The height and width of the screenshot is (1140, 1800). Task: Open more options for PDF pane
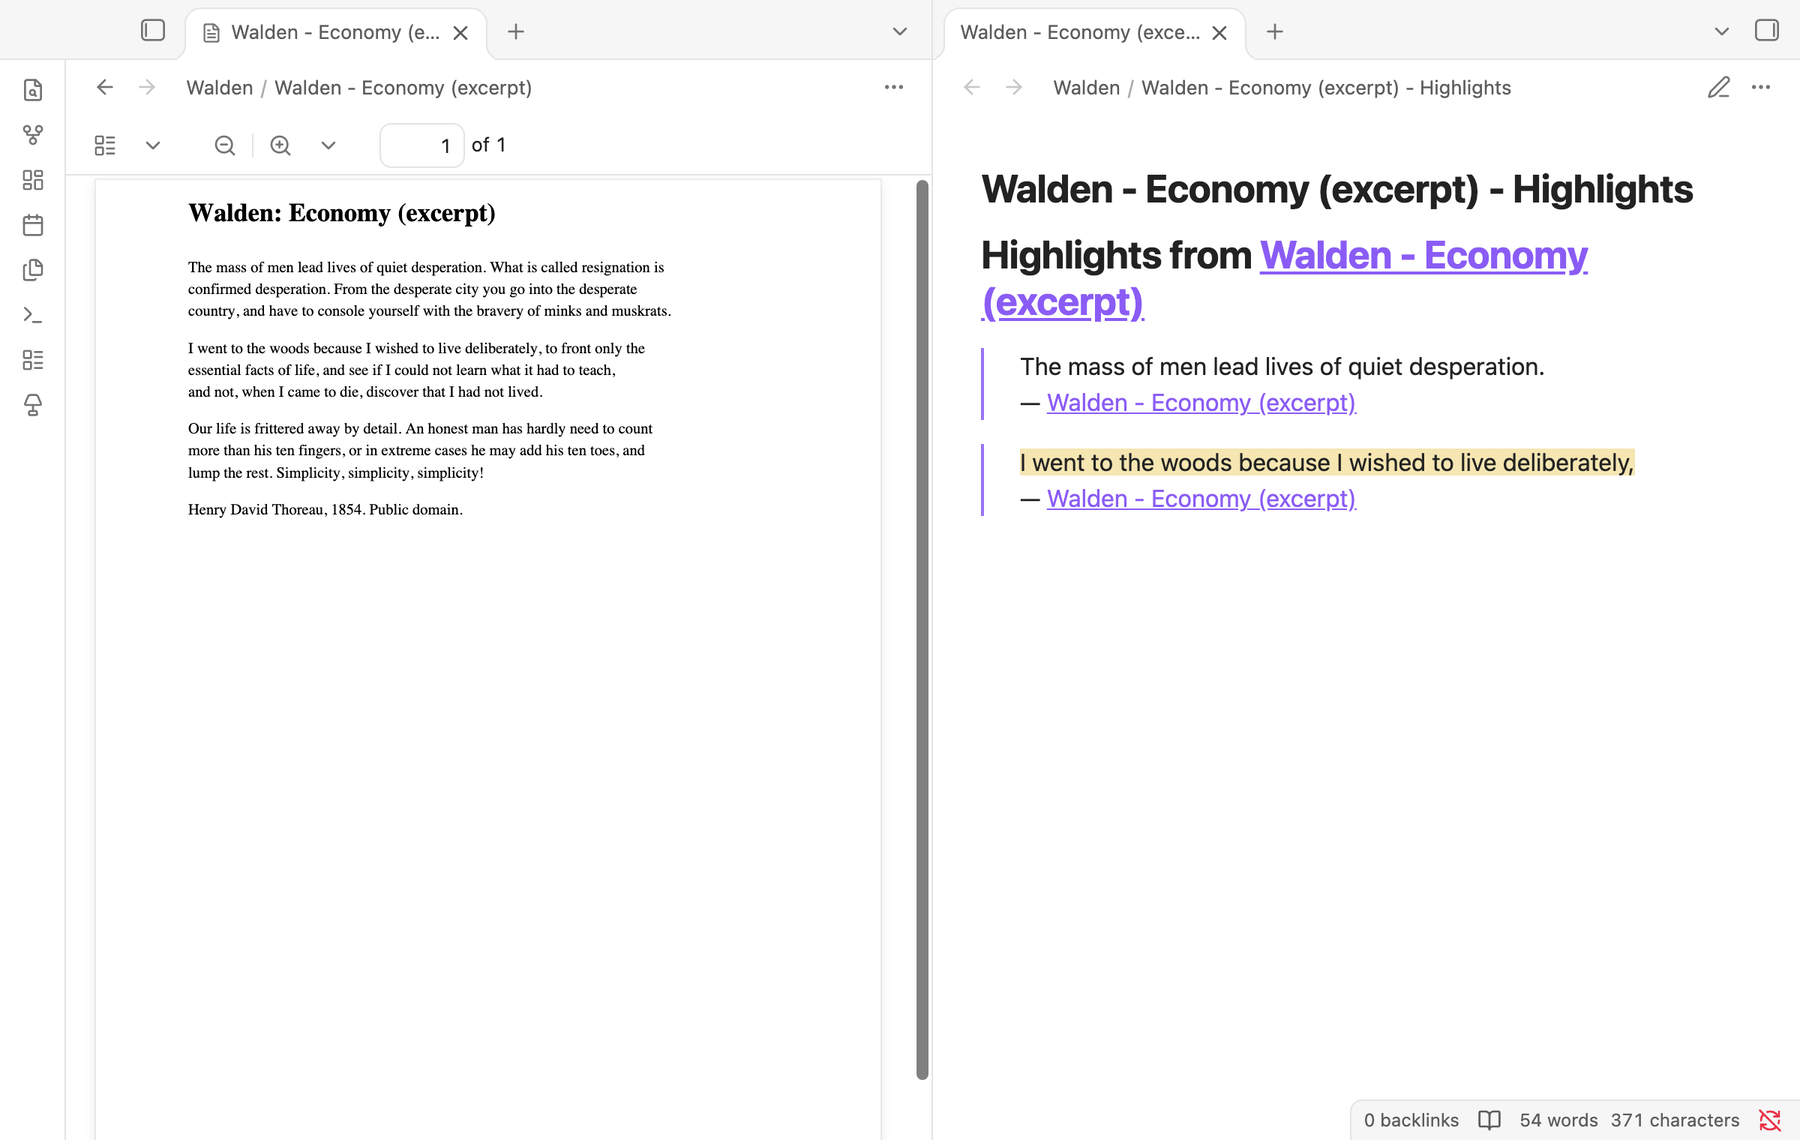[x=894, y=87]
